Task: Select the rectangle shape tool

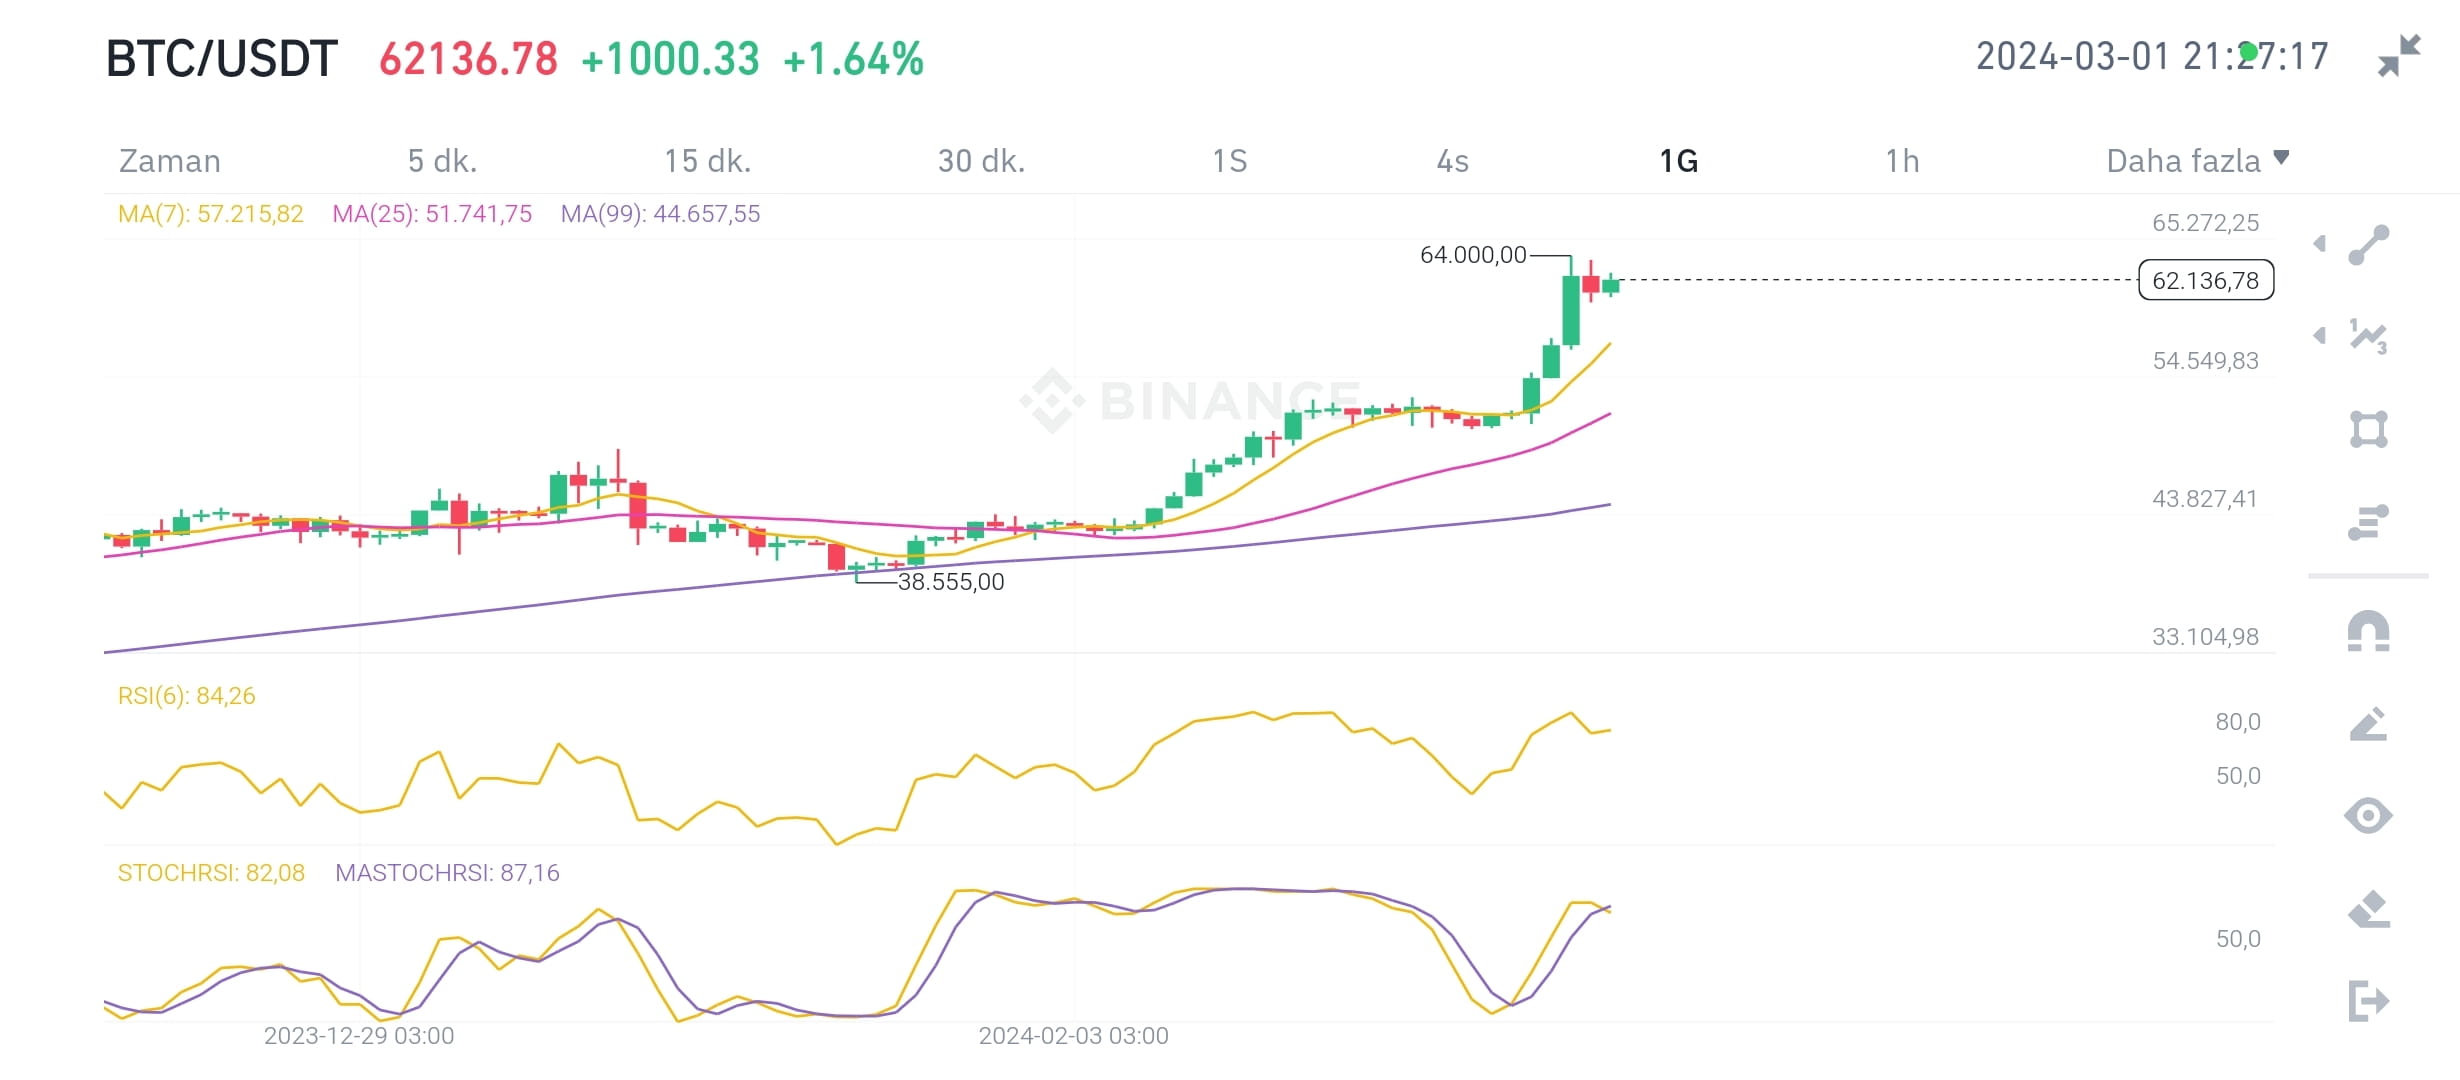Action: coord(2371,430)
